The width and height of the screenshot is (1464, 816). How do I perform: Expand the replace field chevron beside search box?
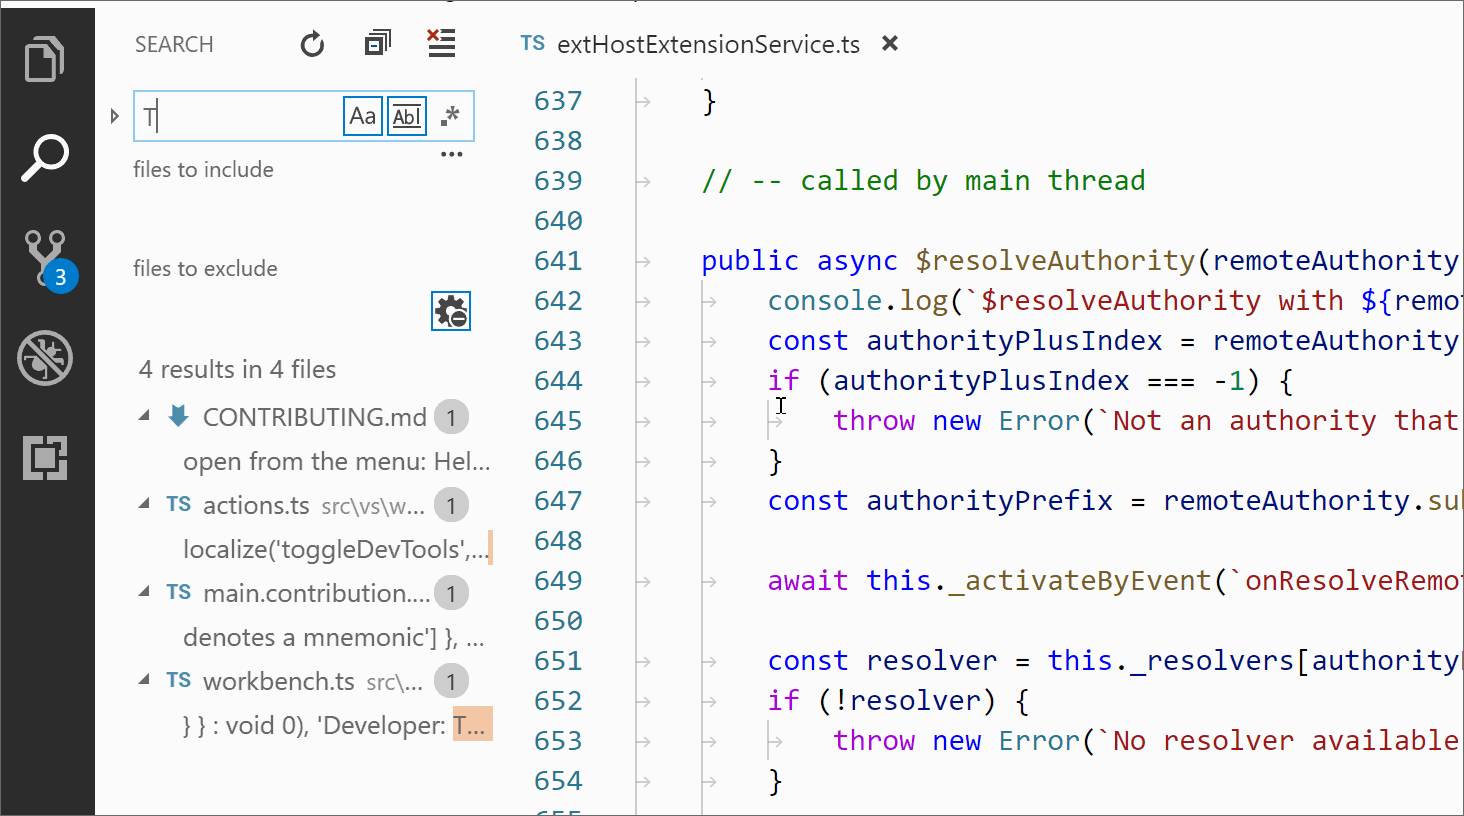pyautogui.click(x=114, y=116)
